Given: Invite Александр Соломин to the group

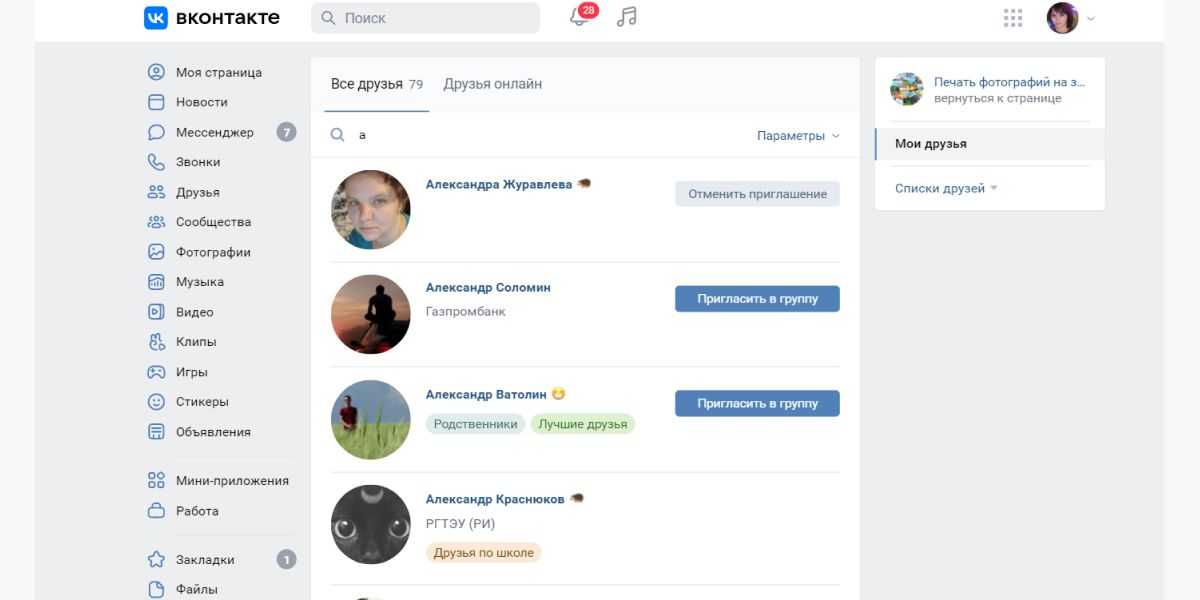Looking at the screenshot, I should [757, 299].
